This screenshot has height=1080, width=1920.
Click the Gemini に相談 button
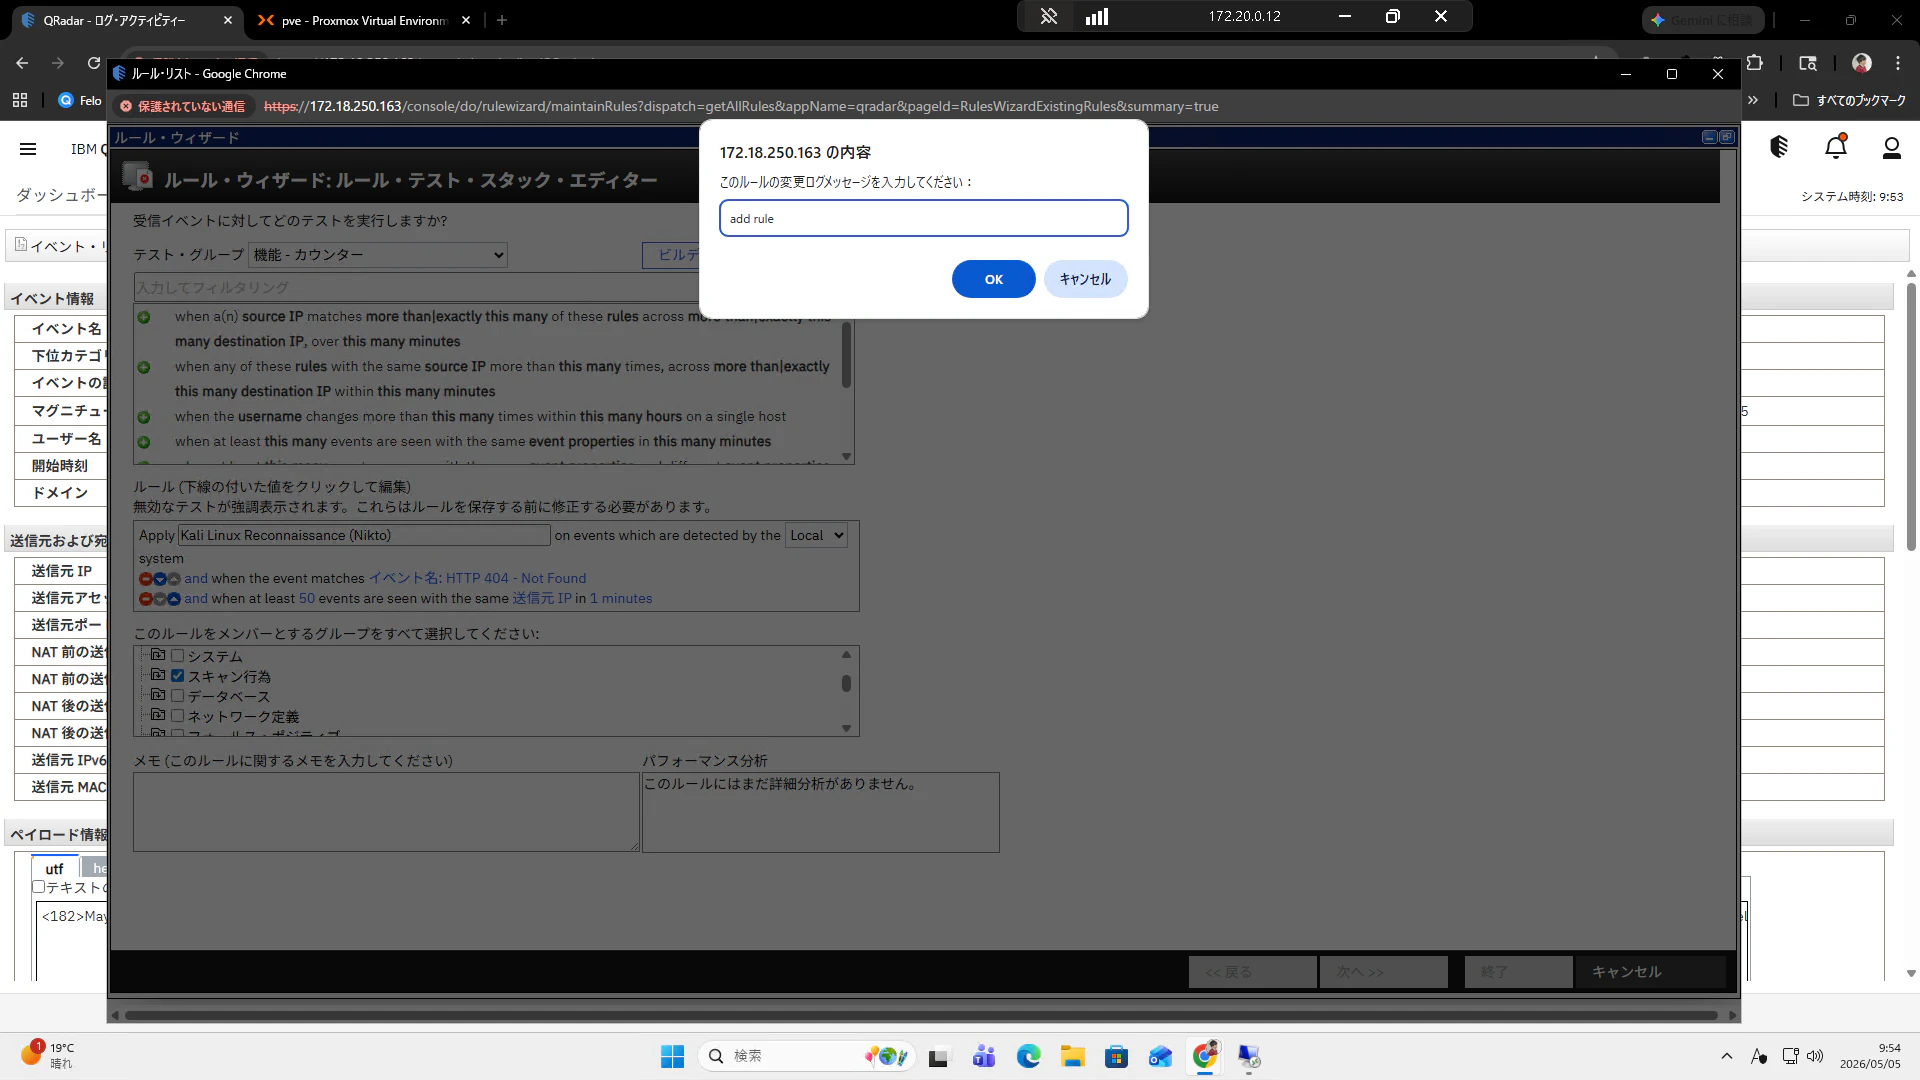pyautogui.click(x=1703, y=20)
